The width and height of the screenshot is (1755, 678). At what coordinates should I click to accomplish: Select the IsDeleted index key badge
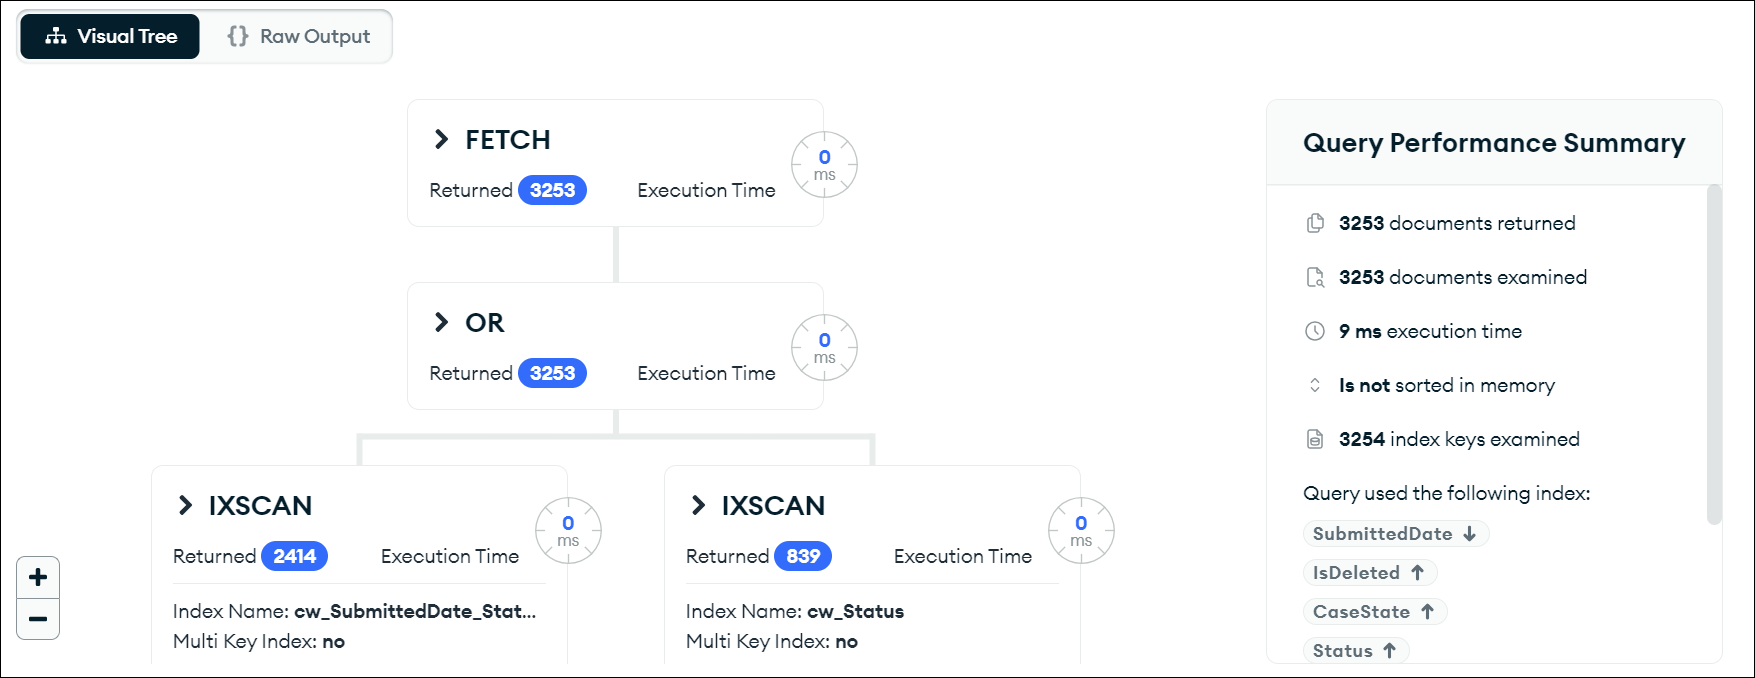(1370, 573)
